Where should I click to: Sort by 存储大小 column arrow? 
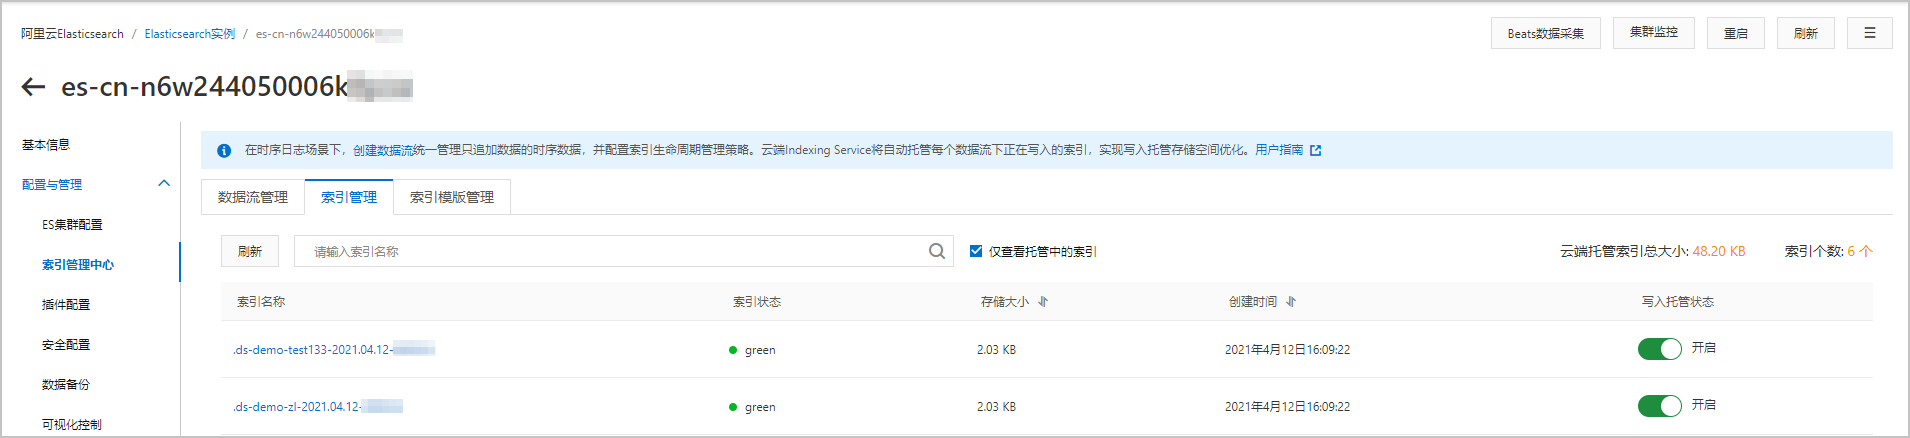1043,302
